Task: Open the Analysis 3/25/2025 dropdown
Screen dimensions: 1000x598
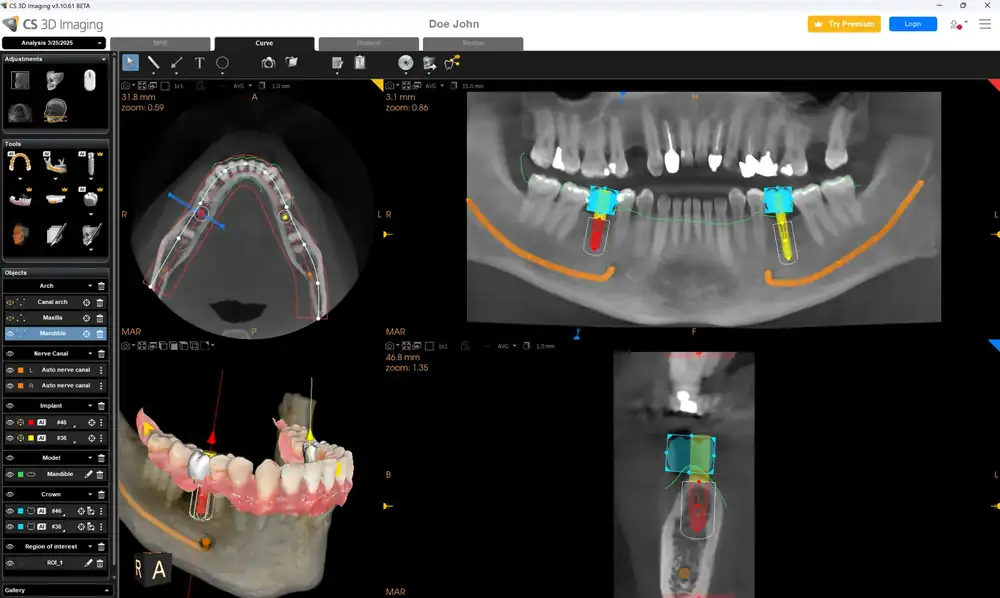Action: (x=53, y=43)
